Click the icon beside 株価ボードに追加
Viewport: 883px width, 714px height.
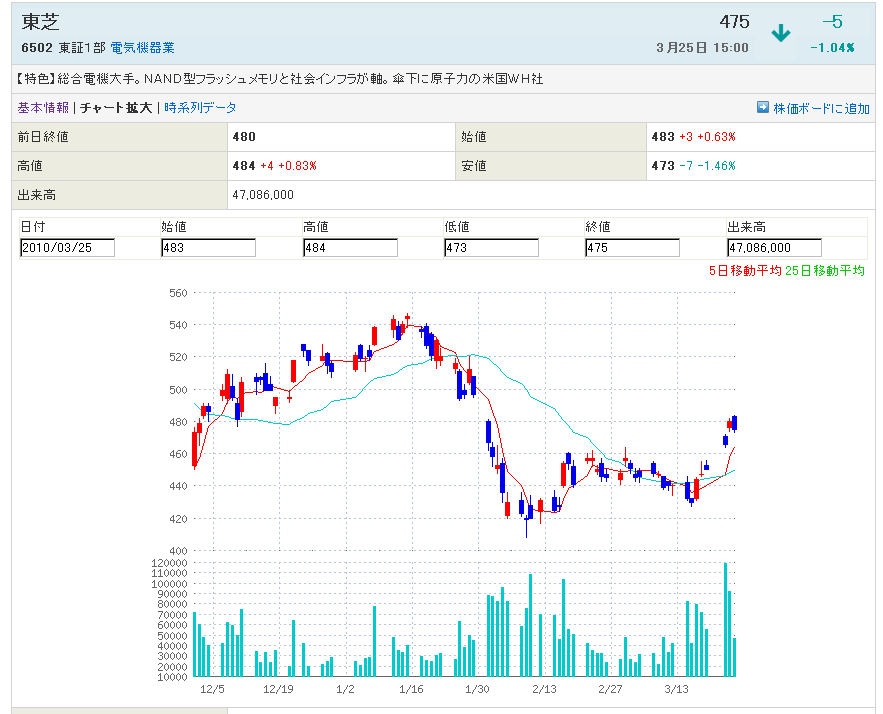(x=763, y=108)
